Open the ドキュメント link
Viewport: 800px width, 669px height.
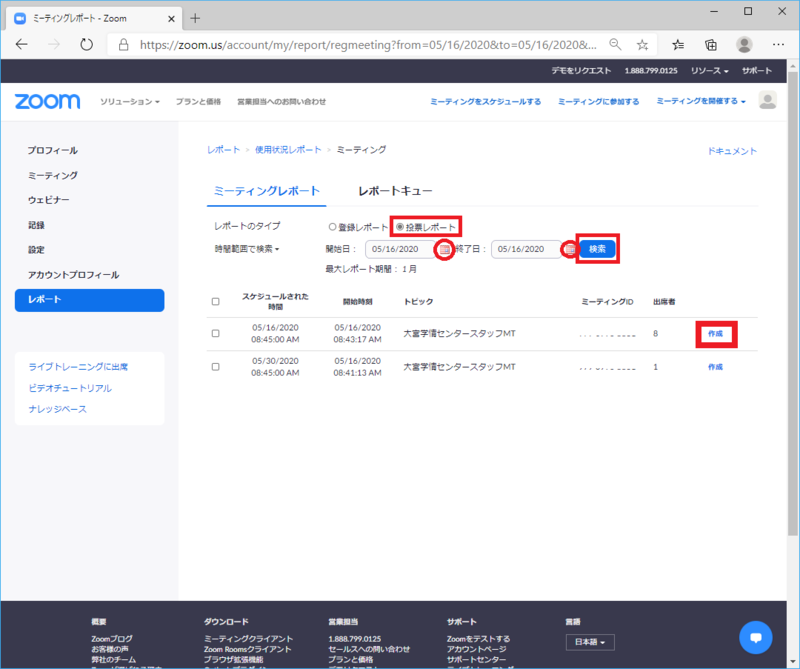[732, 151]
